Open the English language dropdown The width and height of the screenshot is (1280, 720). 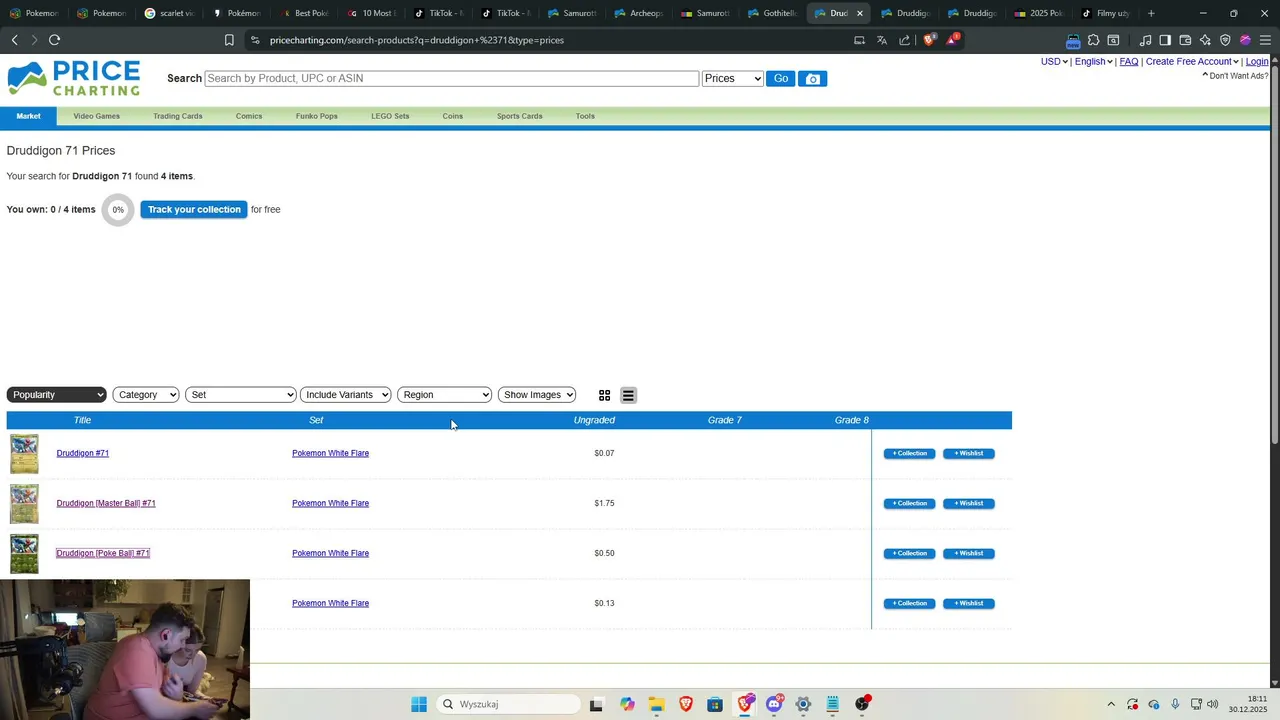click(1094, 62)
